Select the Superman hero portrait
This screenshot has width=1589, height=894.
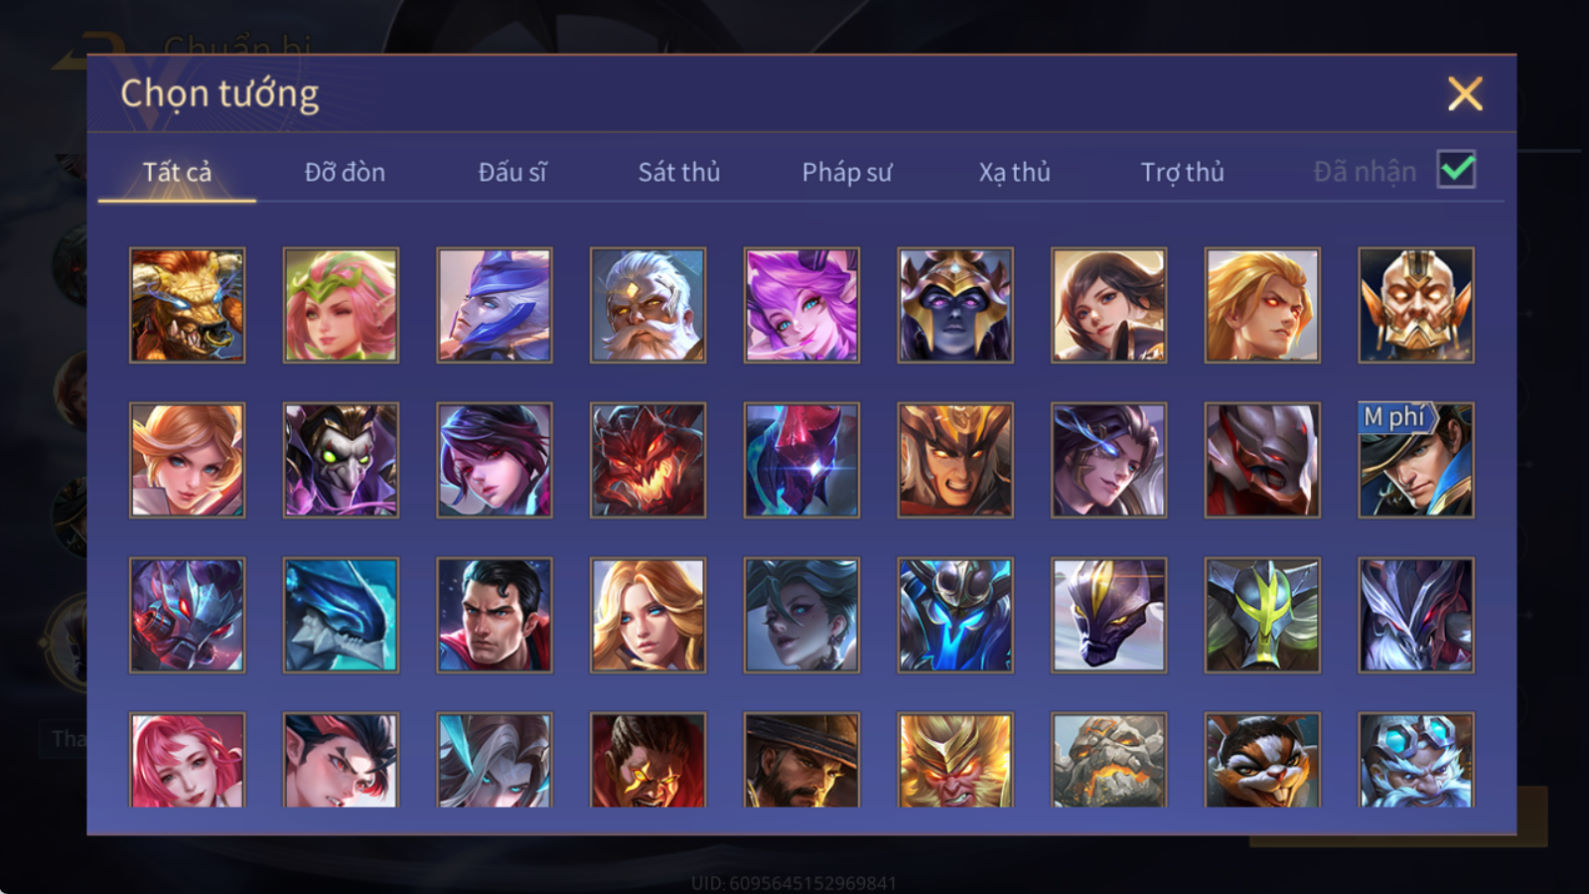[494, 615]
